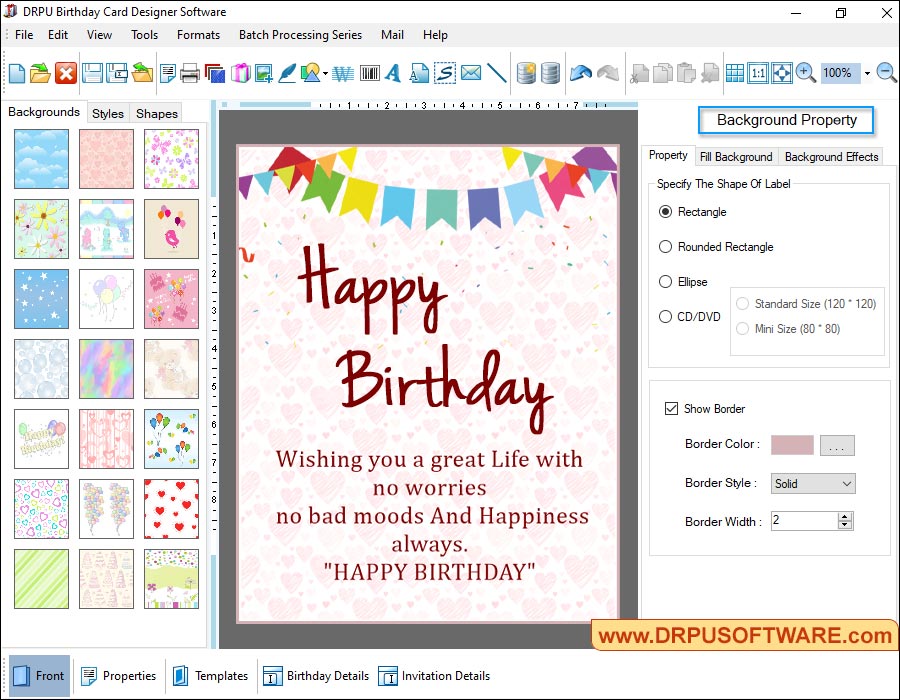
Task: Open the zoom percentage dropdown
Action: 866,72
